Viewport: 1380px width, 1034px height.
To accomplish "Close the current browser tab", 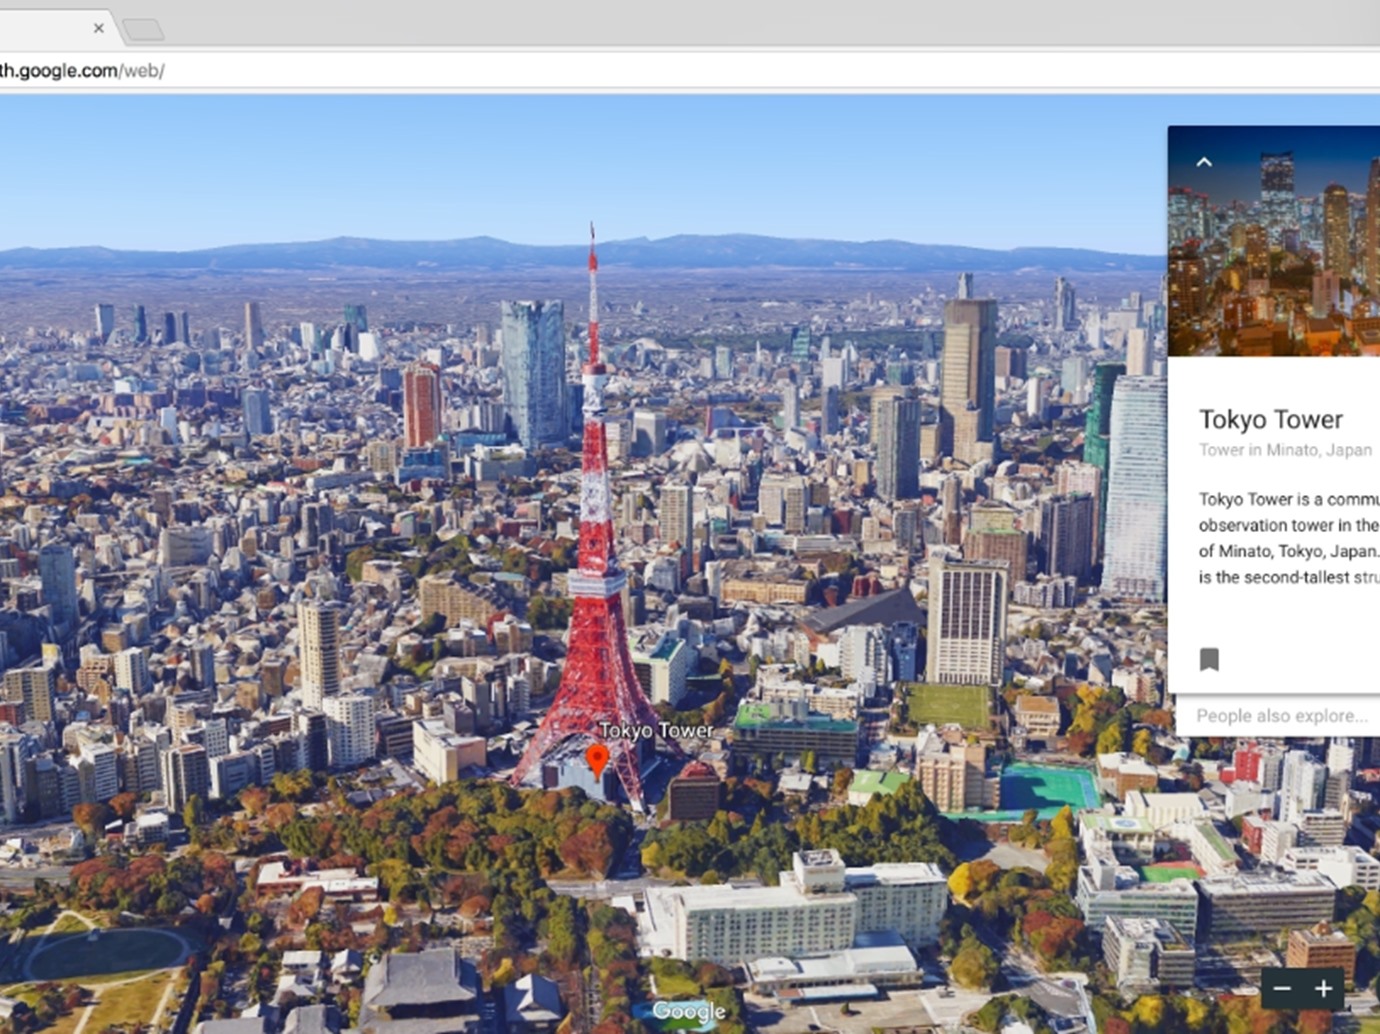I will click(98, 28).
